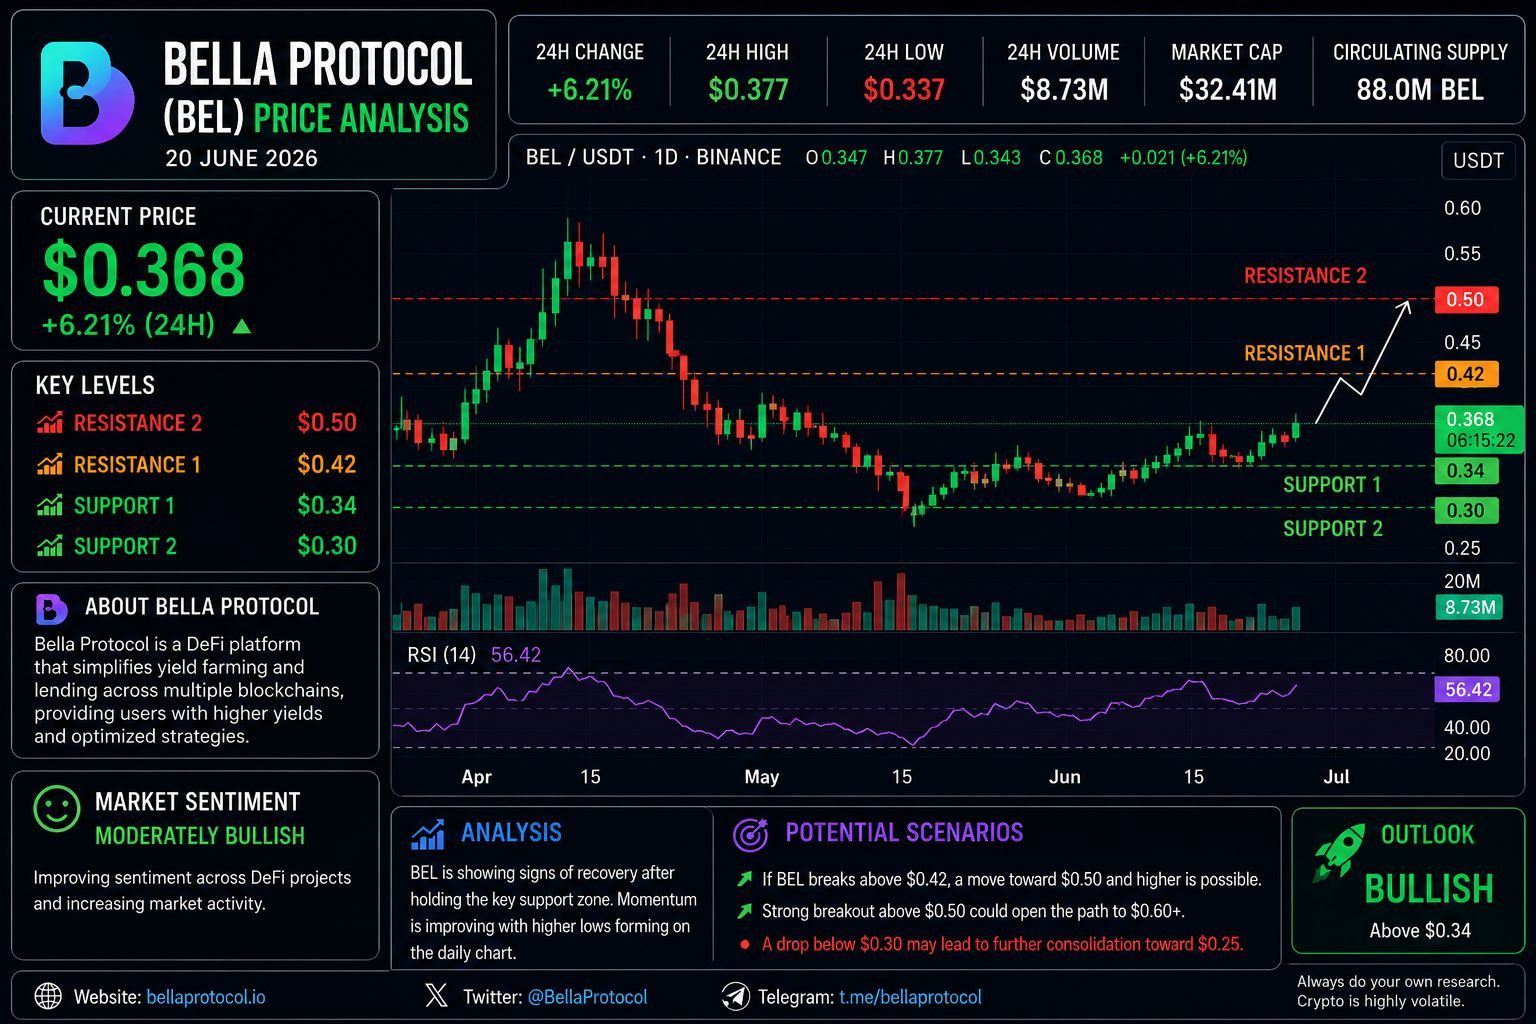The image size is (1536, 1024).
Task: Click the smiley face Market Sentiment icon
Action: (56, 808)
